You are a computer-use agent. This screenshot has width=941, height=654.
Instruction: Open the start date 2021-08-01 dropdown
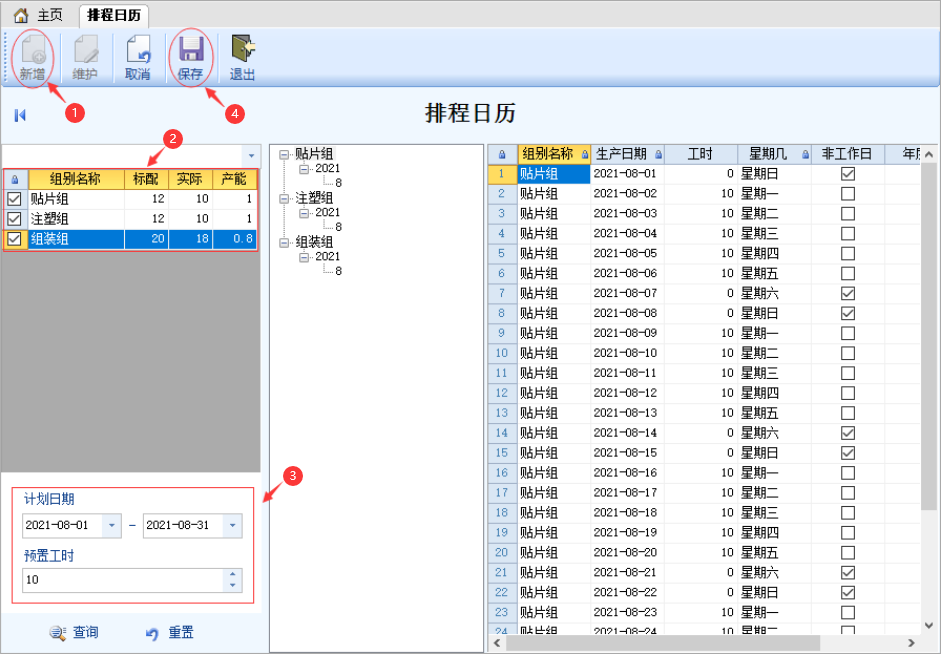click(112, 526)
